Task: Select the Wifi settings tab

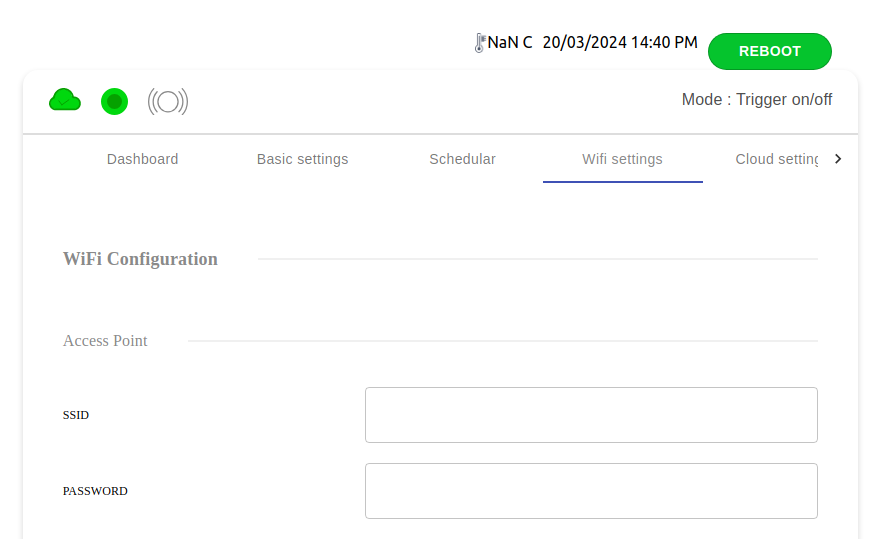Action: pos(622,159)
